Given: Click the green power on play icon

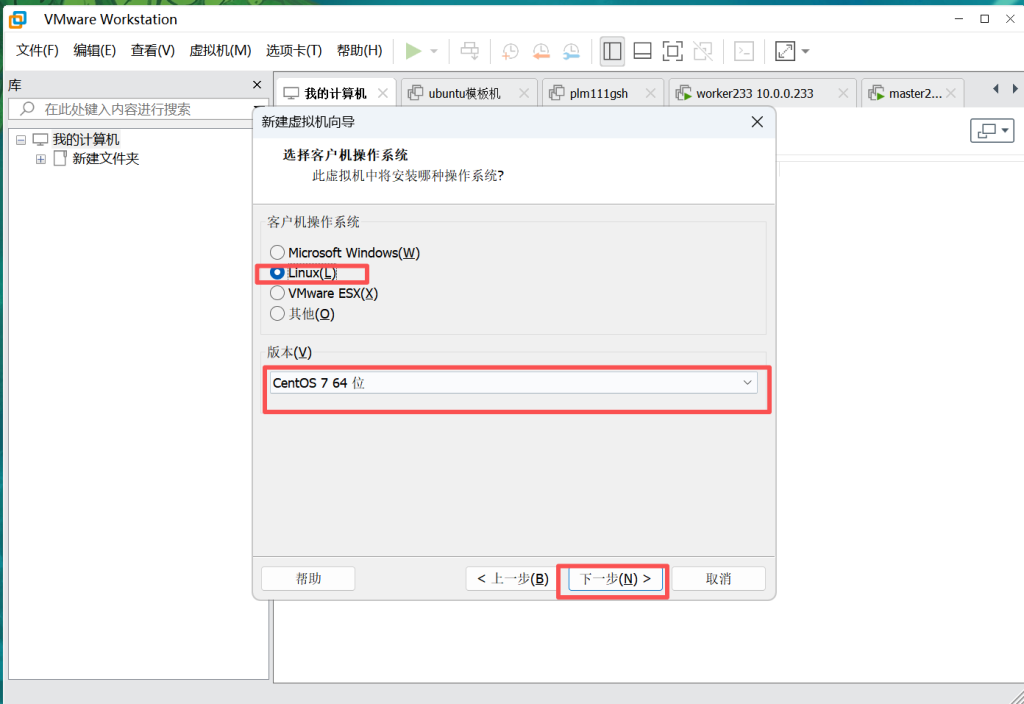Looking at the screenshot, I should point(413,51).
